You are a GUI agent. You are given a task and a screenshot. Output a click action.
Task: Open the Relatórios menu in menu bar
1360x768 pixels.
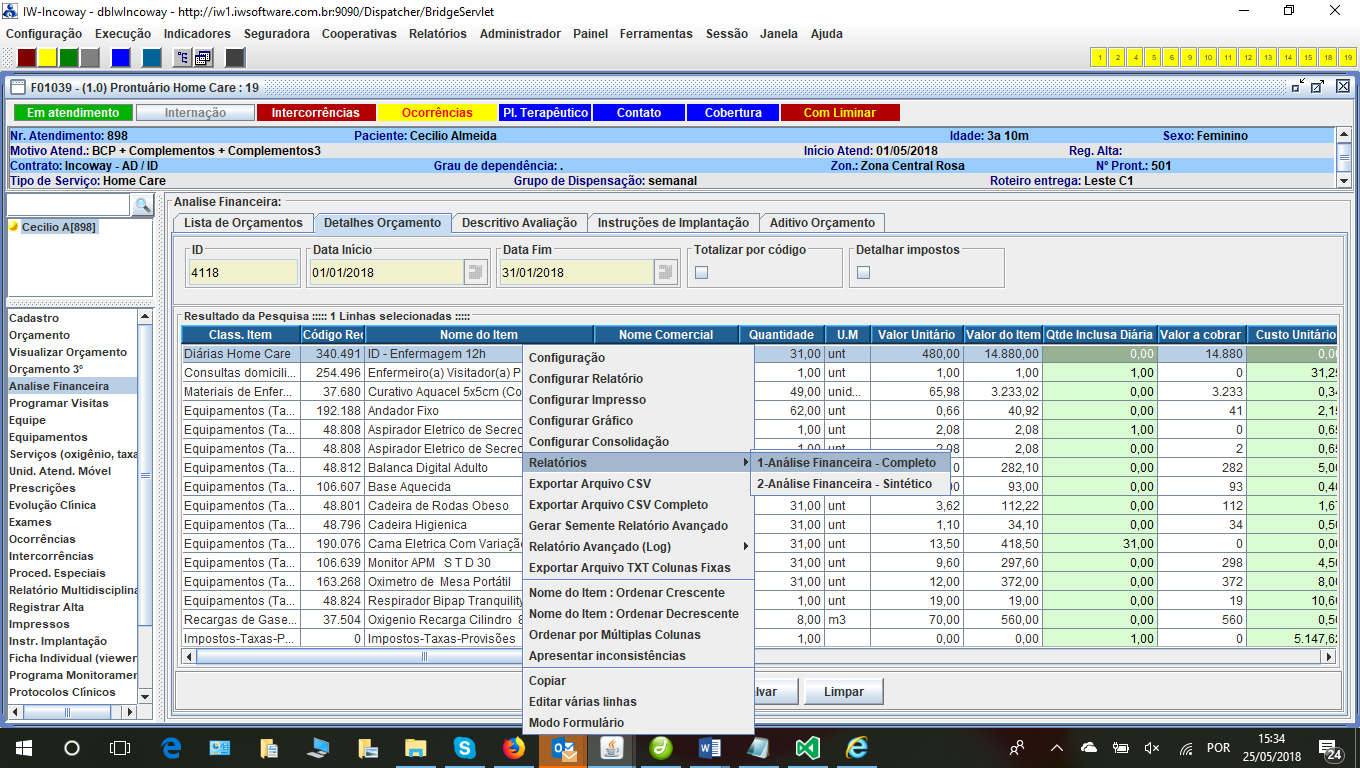tap(437, 33)
